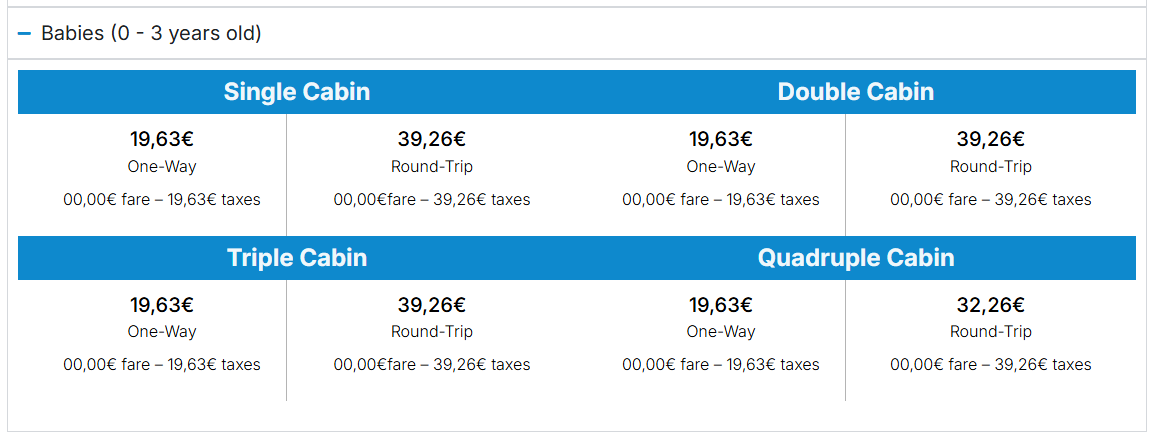Image resolution: width=1155 pixels, height=441 pixels.
Task: Collapse the Babies section minus icon
Action: (x=25, y=34)
